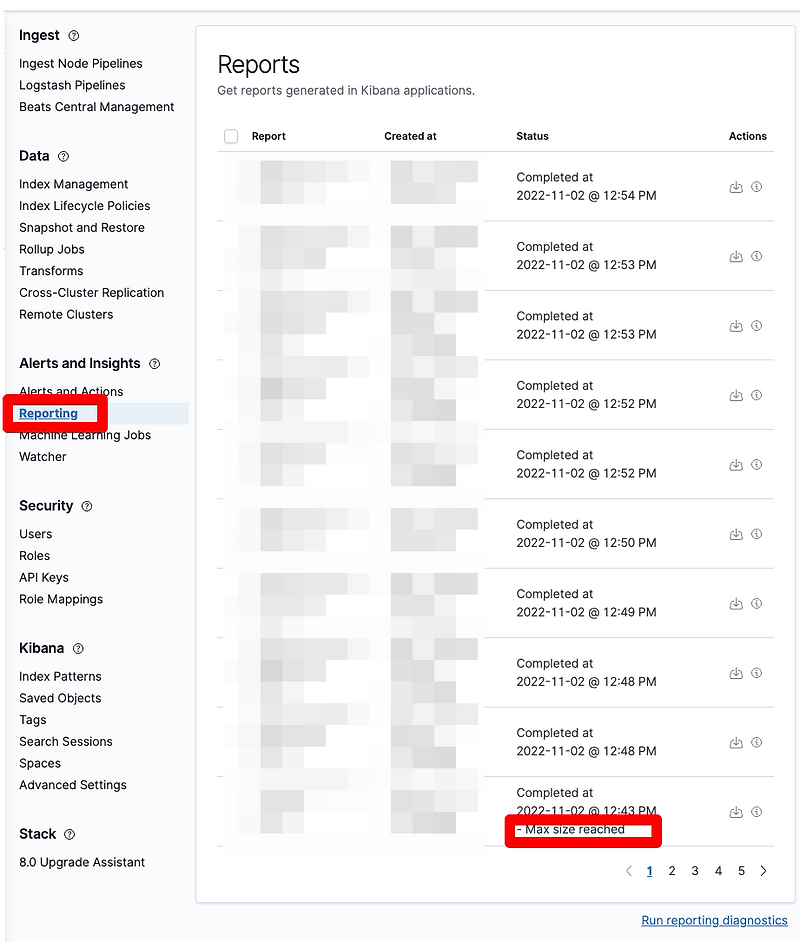Click the next page chevron
This screenshot has width=800, height=942.
point(763,871)
